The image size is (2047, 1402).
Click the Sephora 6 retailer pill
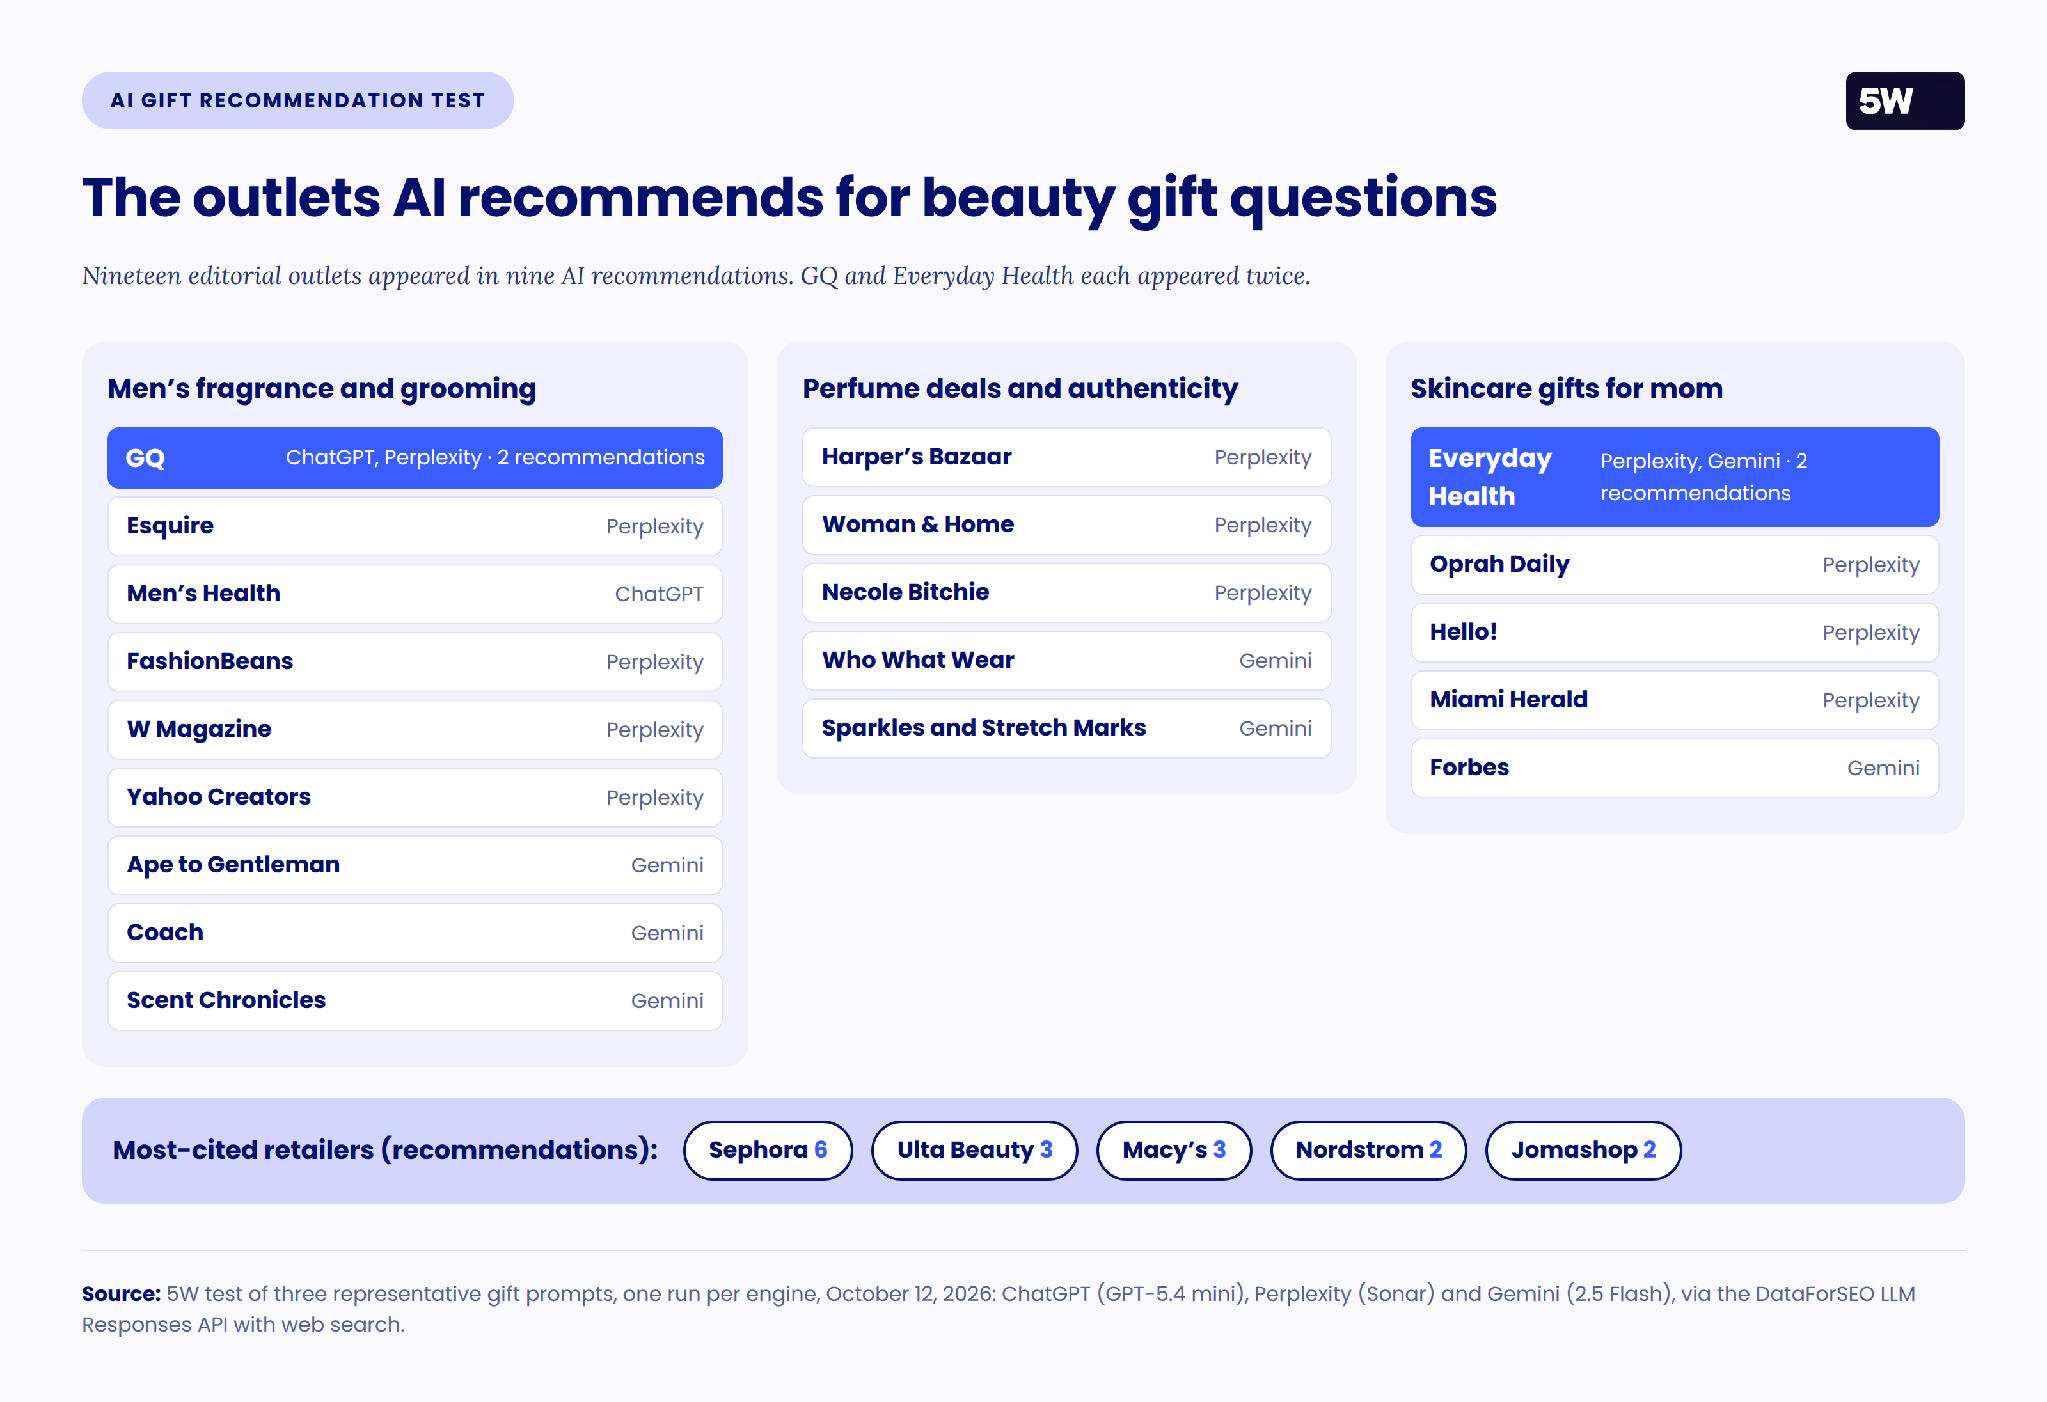pos(768,1151)
